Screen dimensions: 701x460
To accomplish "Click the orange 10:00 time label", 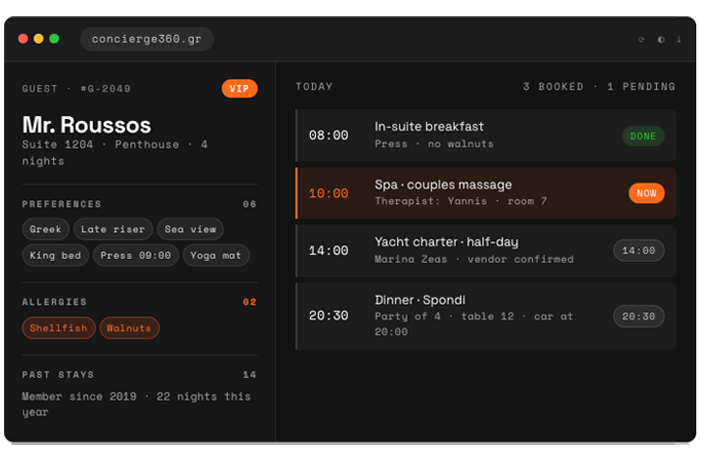I will pyautogui.click(x=329, y=194).
